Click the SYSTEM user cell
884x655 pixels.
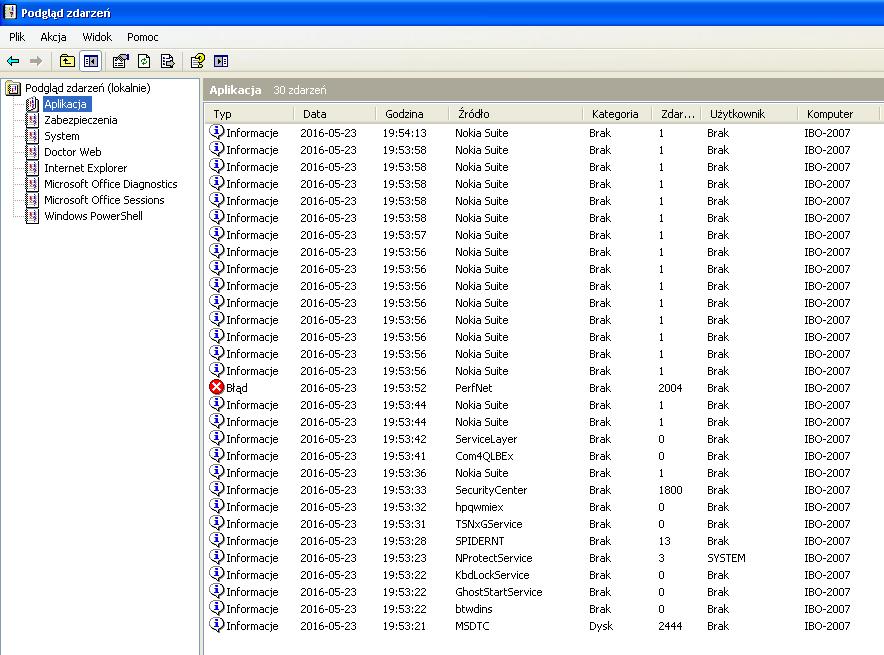pos(726,557)
